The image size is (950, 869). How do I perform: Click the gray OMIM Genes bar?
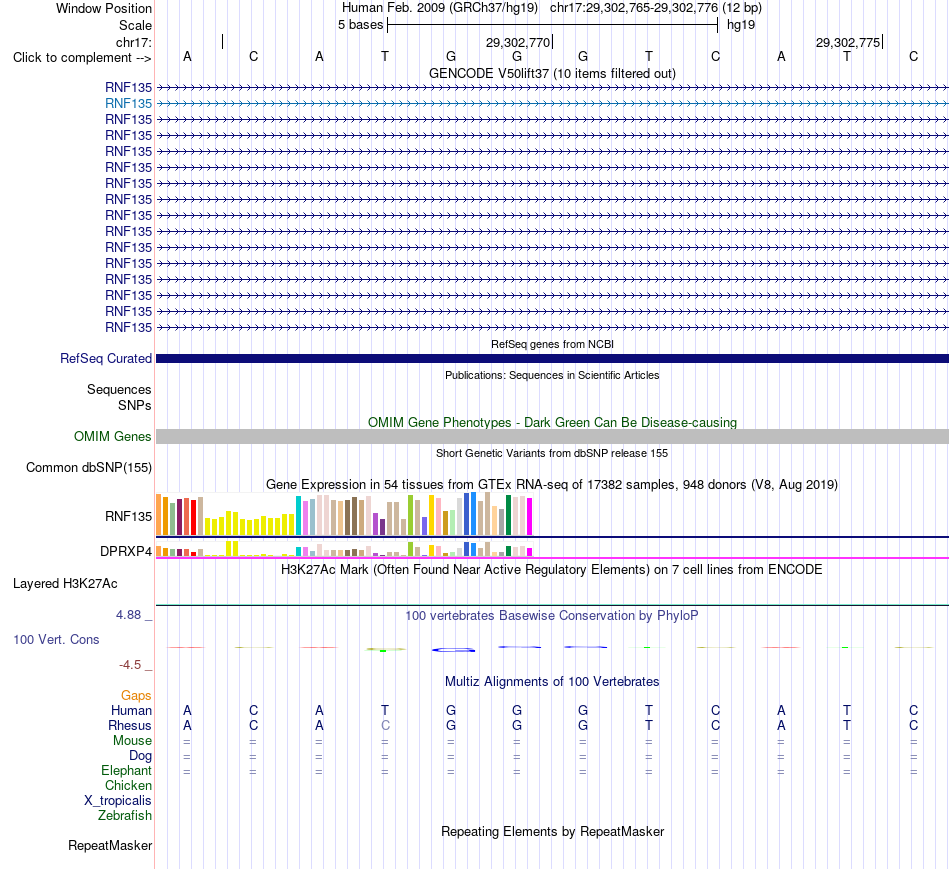tap(552, 436)
